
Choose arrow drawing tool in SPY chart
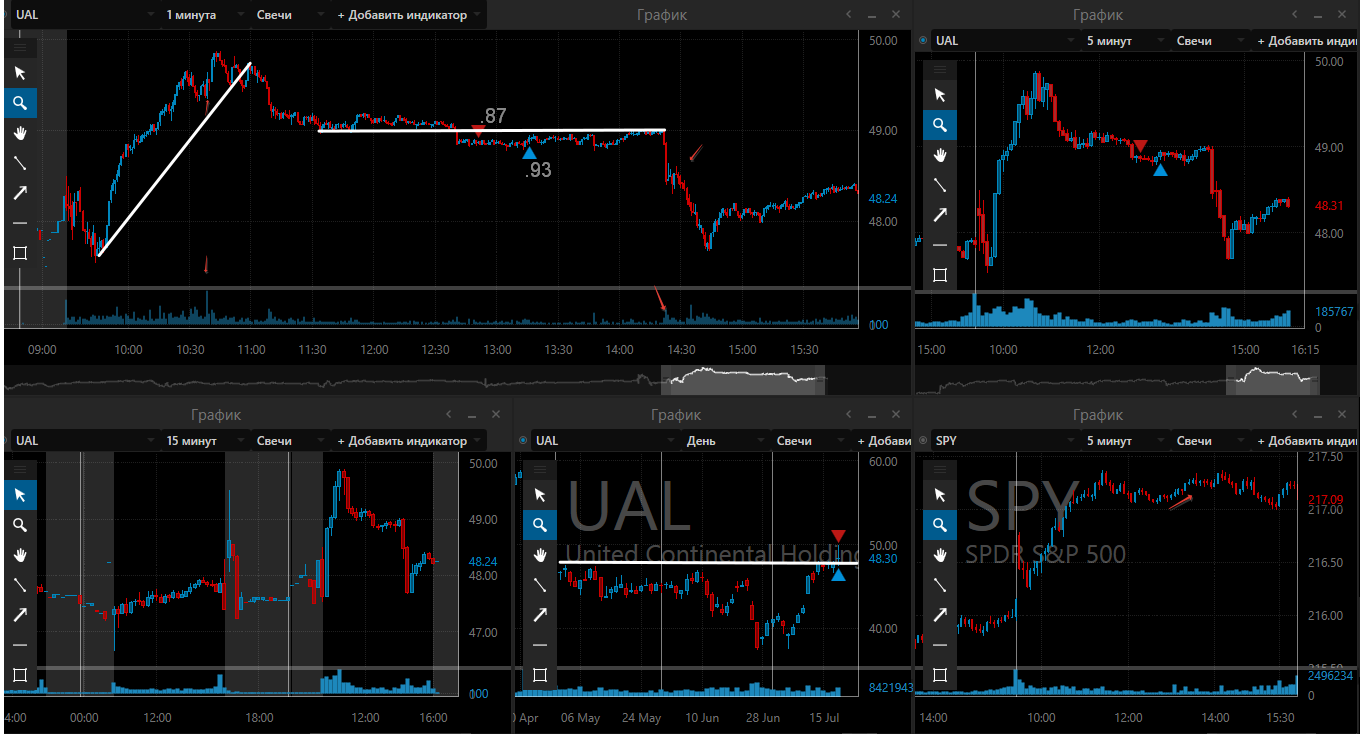click(x=940, y=615)
